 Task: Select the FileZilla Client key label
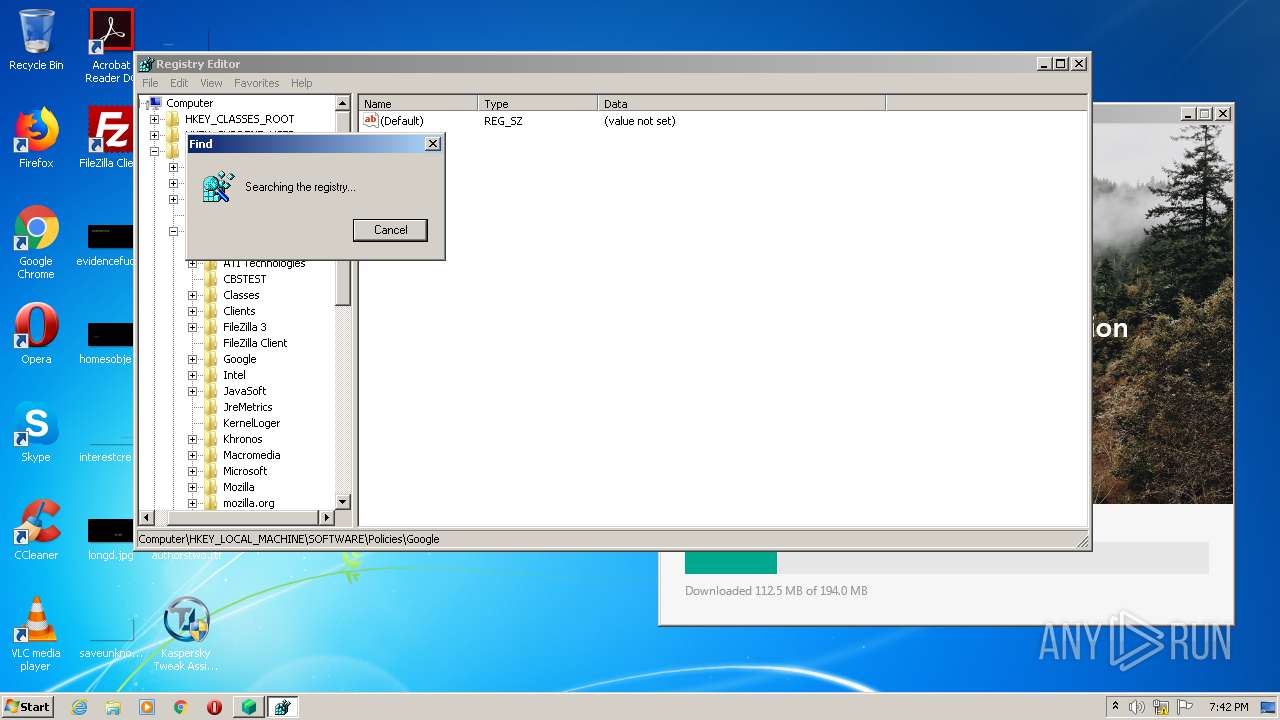[255, 343]
